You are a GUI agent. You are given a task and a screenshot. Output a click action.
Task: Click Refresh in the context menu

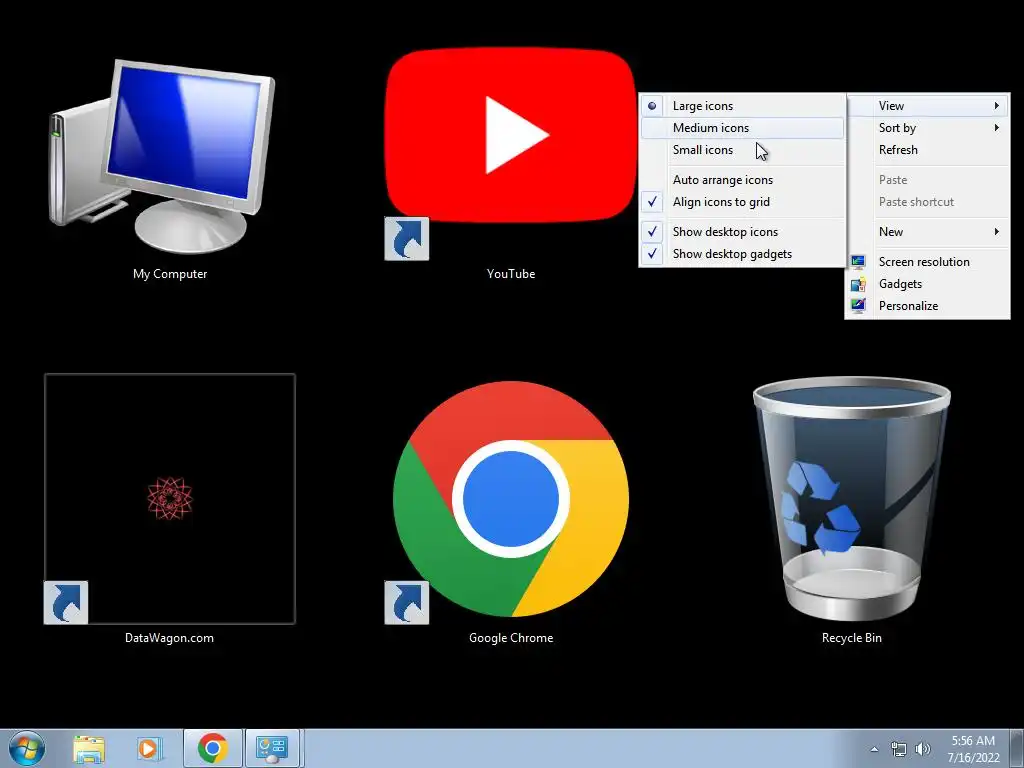click(927, 150)
